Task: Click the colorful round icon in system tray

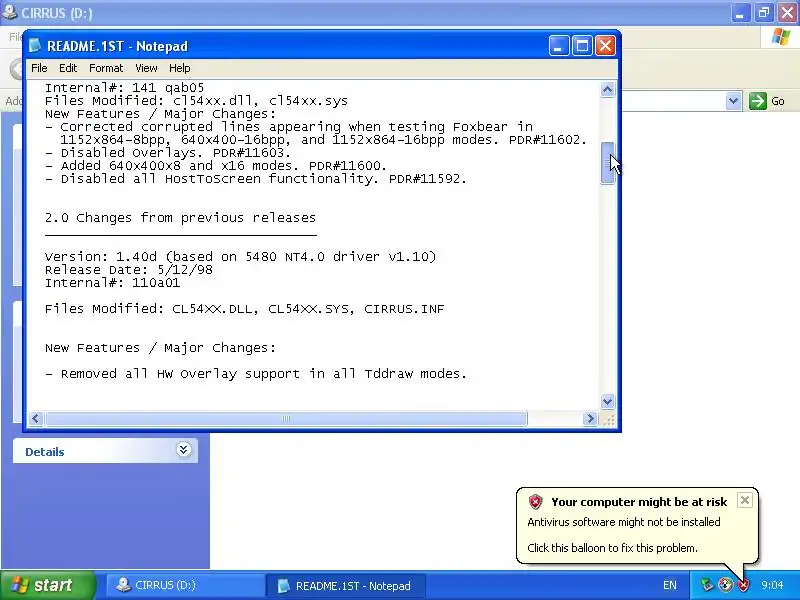Action: click(725, 585)
